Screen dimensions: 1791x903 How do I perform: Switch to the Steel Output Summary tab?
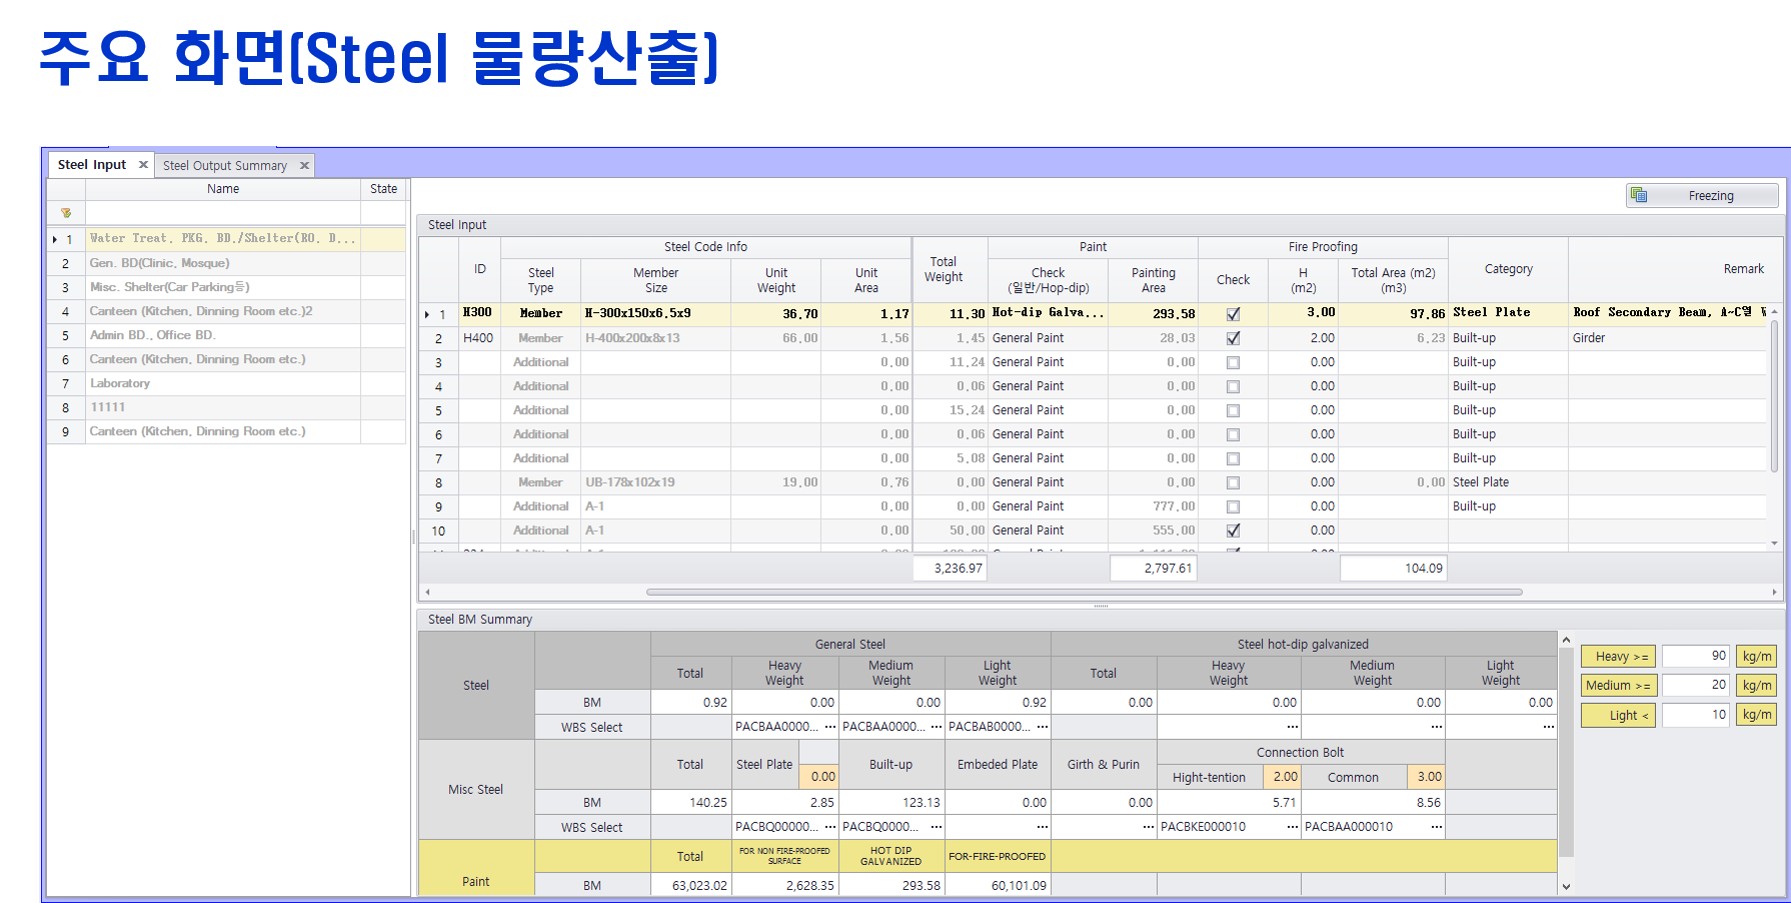(225, 166)
